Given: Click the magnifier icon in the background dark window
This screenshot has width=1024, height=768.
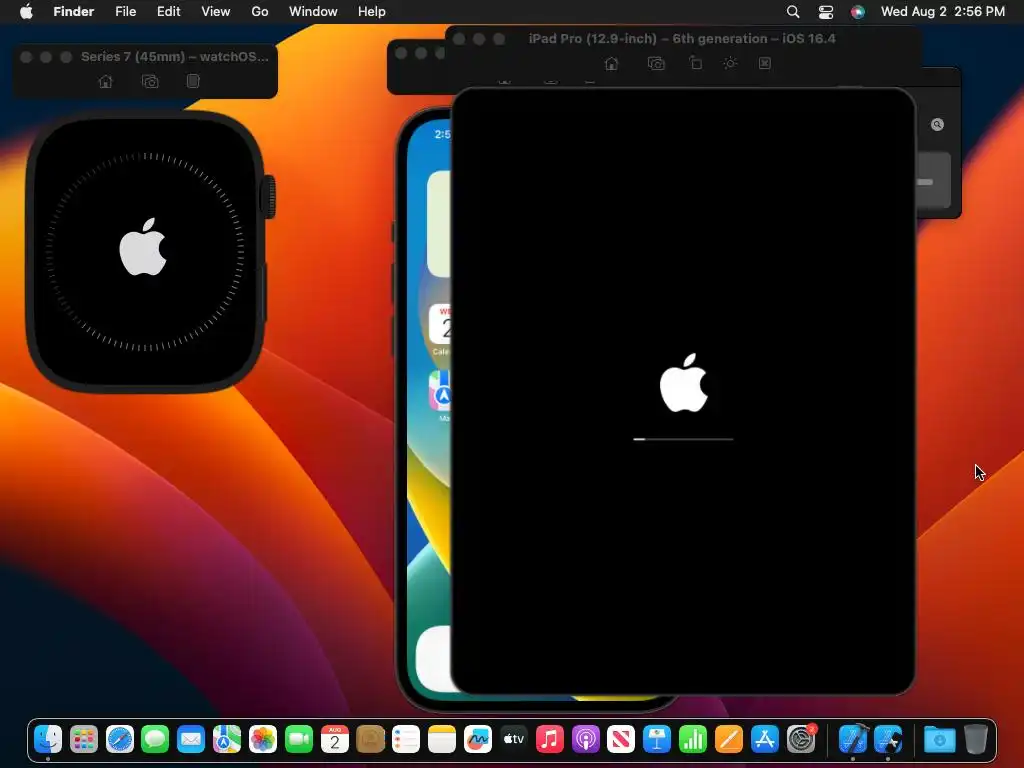Looking at the screenshot, I should (937, 125).
